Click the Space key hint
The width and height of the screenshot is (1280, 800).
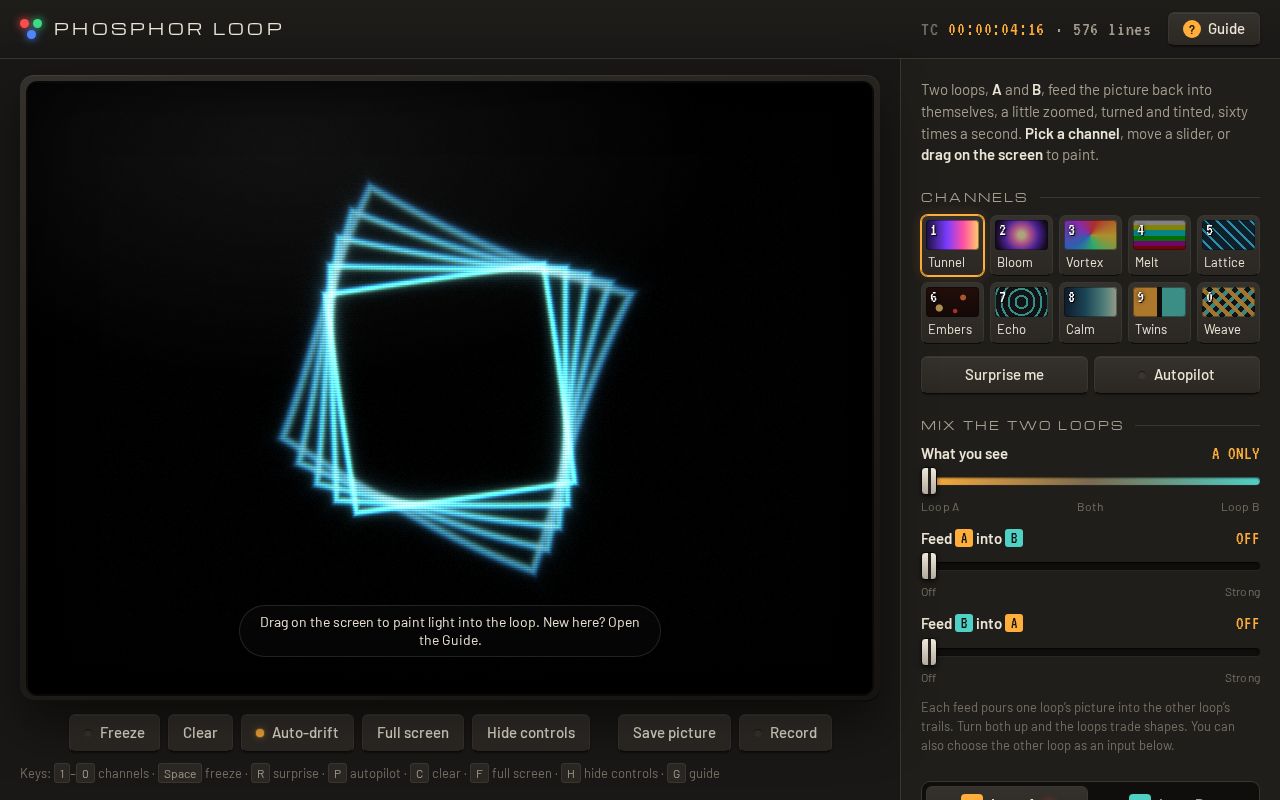click(180, 774)
